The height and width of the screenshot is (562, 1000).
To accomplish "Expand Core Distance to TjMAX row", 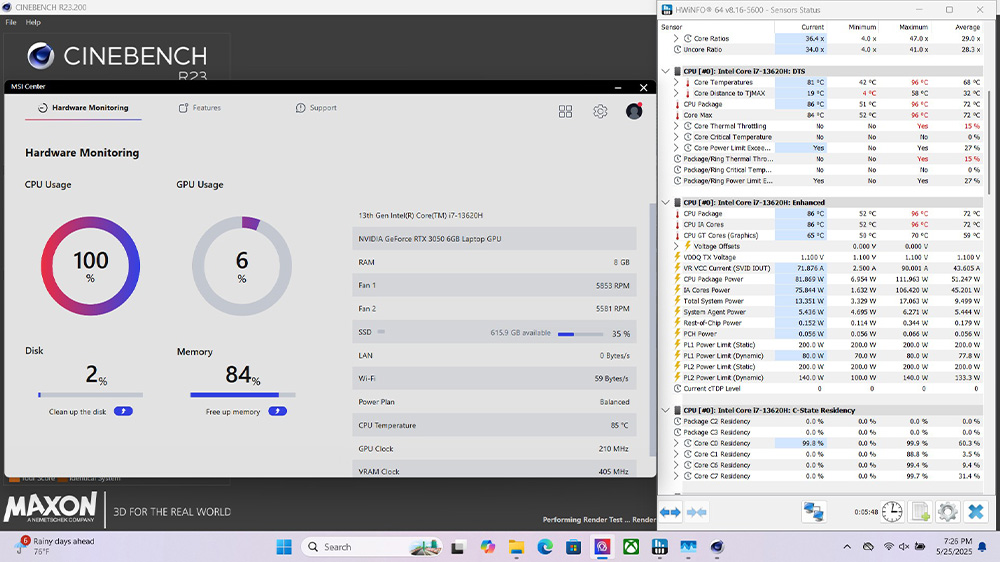I will (676, 93).
